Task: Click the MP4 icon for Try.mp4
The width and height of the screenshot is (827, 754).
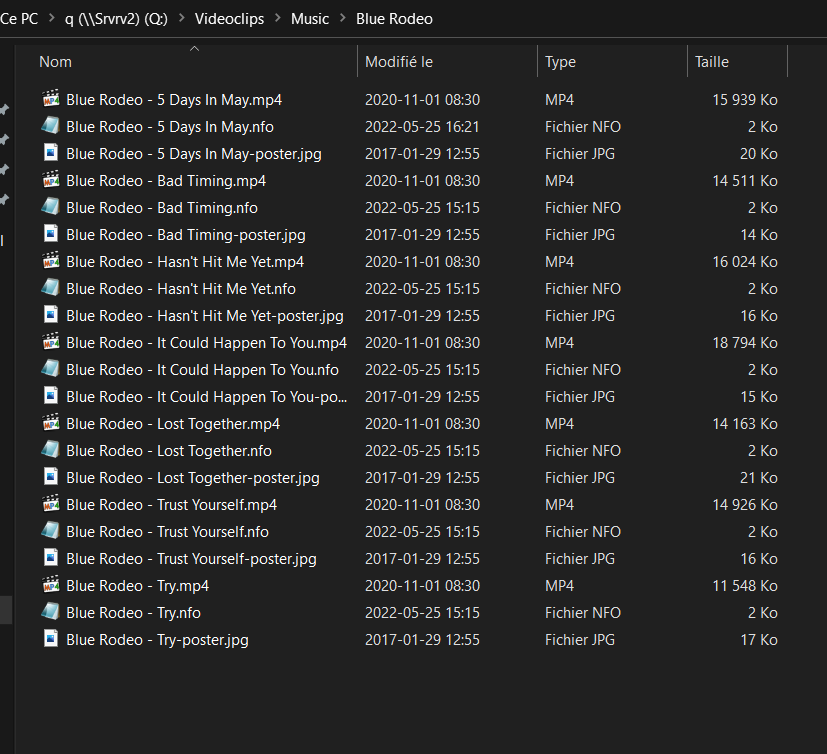Action: click(50, 585)
